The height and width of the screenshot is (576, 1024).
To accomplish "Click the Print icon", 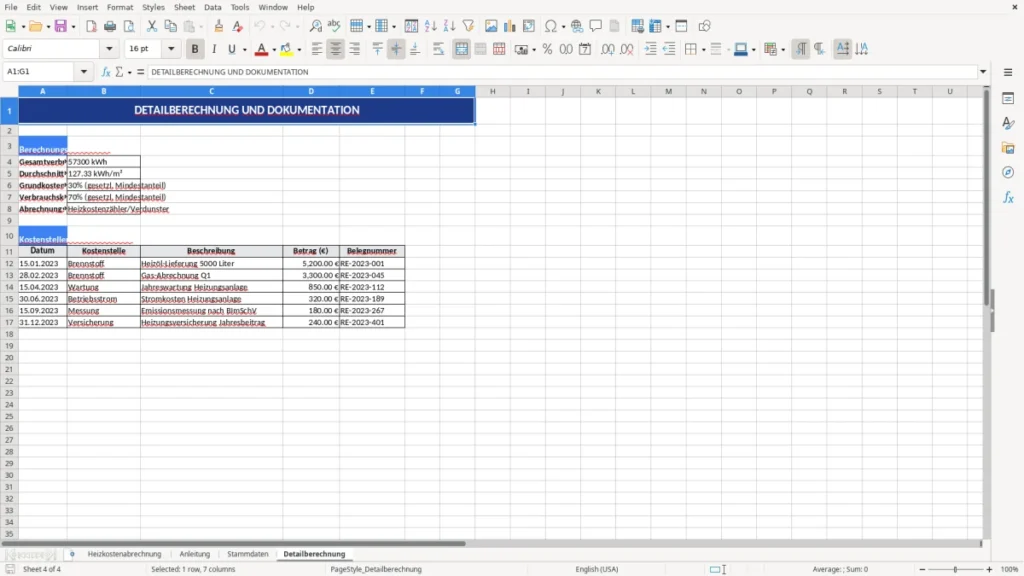I will [x=110, y=26].
